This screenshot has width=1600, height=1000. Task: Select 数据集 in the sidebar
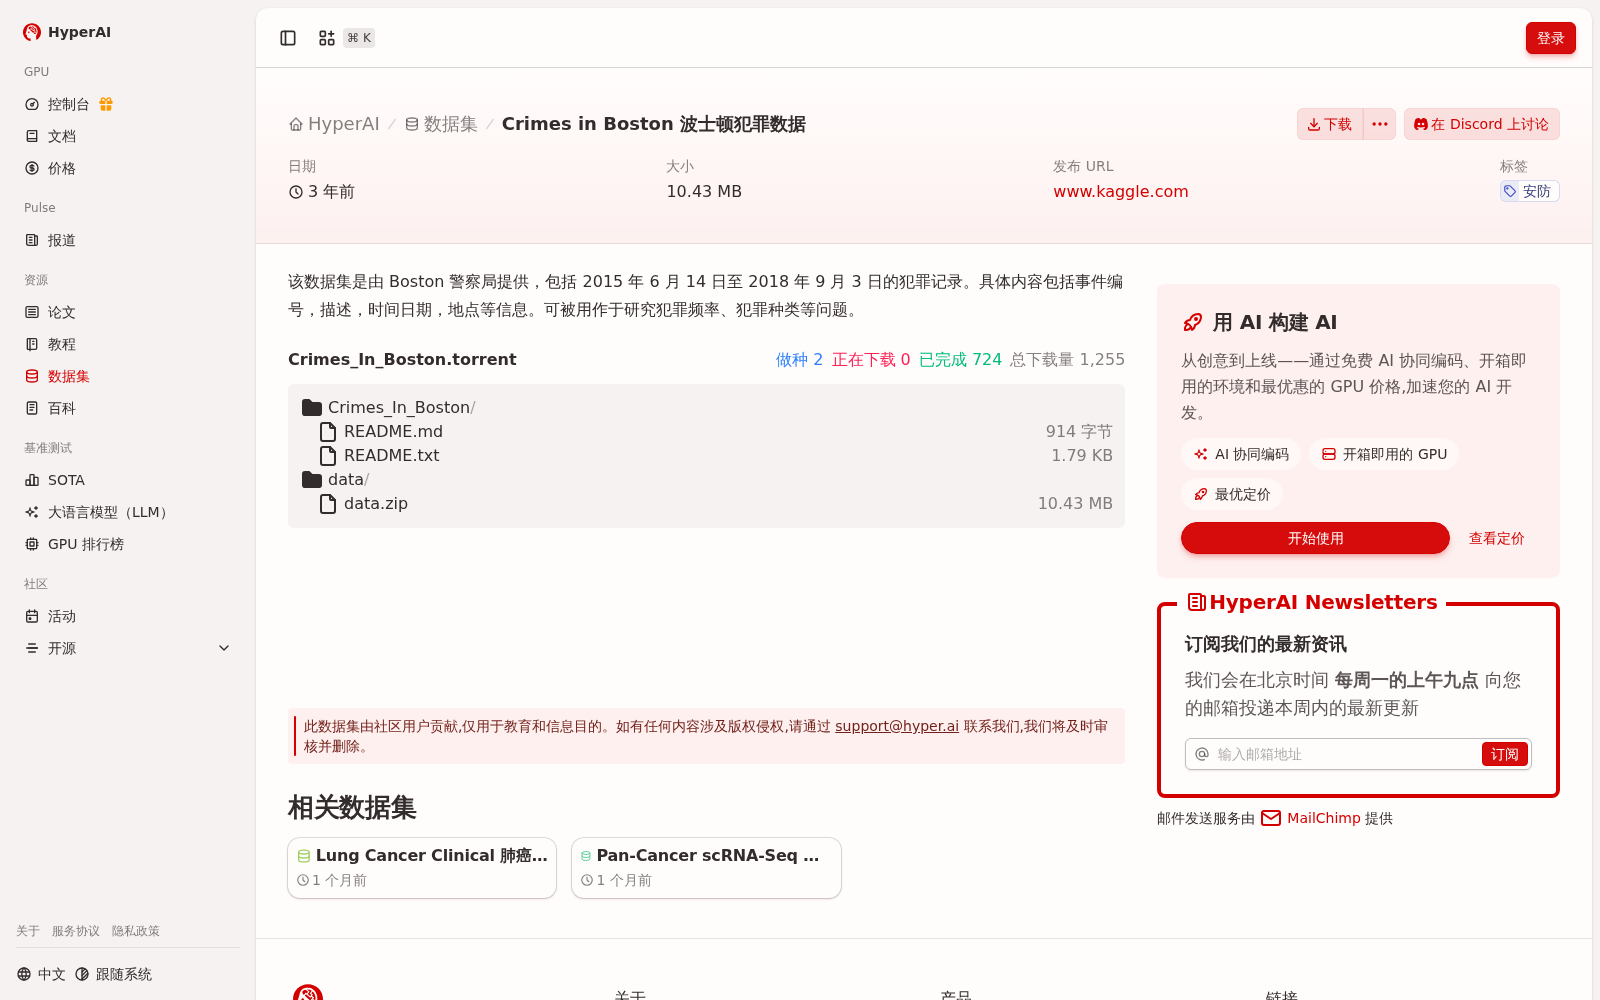[128, 376]
